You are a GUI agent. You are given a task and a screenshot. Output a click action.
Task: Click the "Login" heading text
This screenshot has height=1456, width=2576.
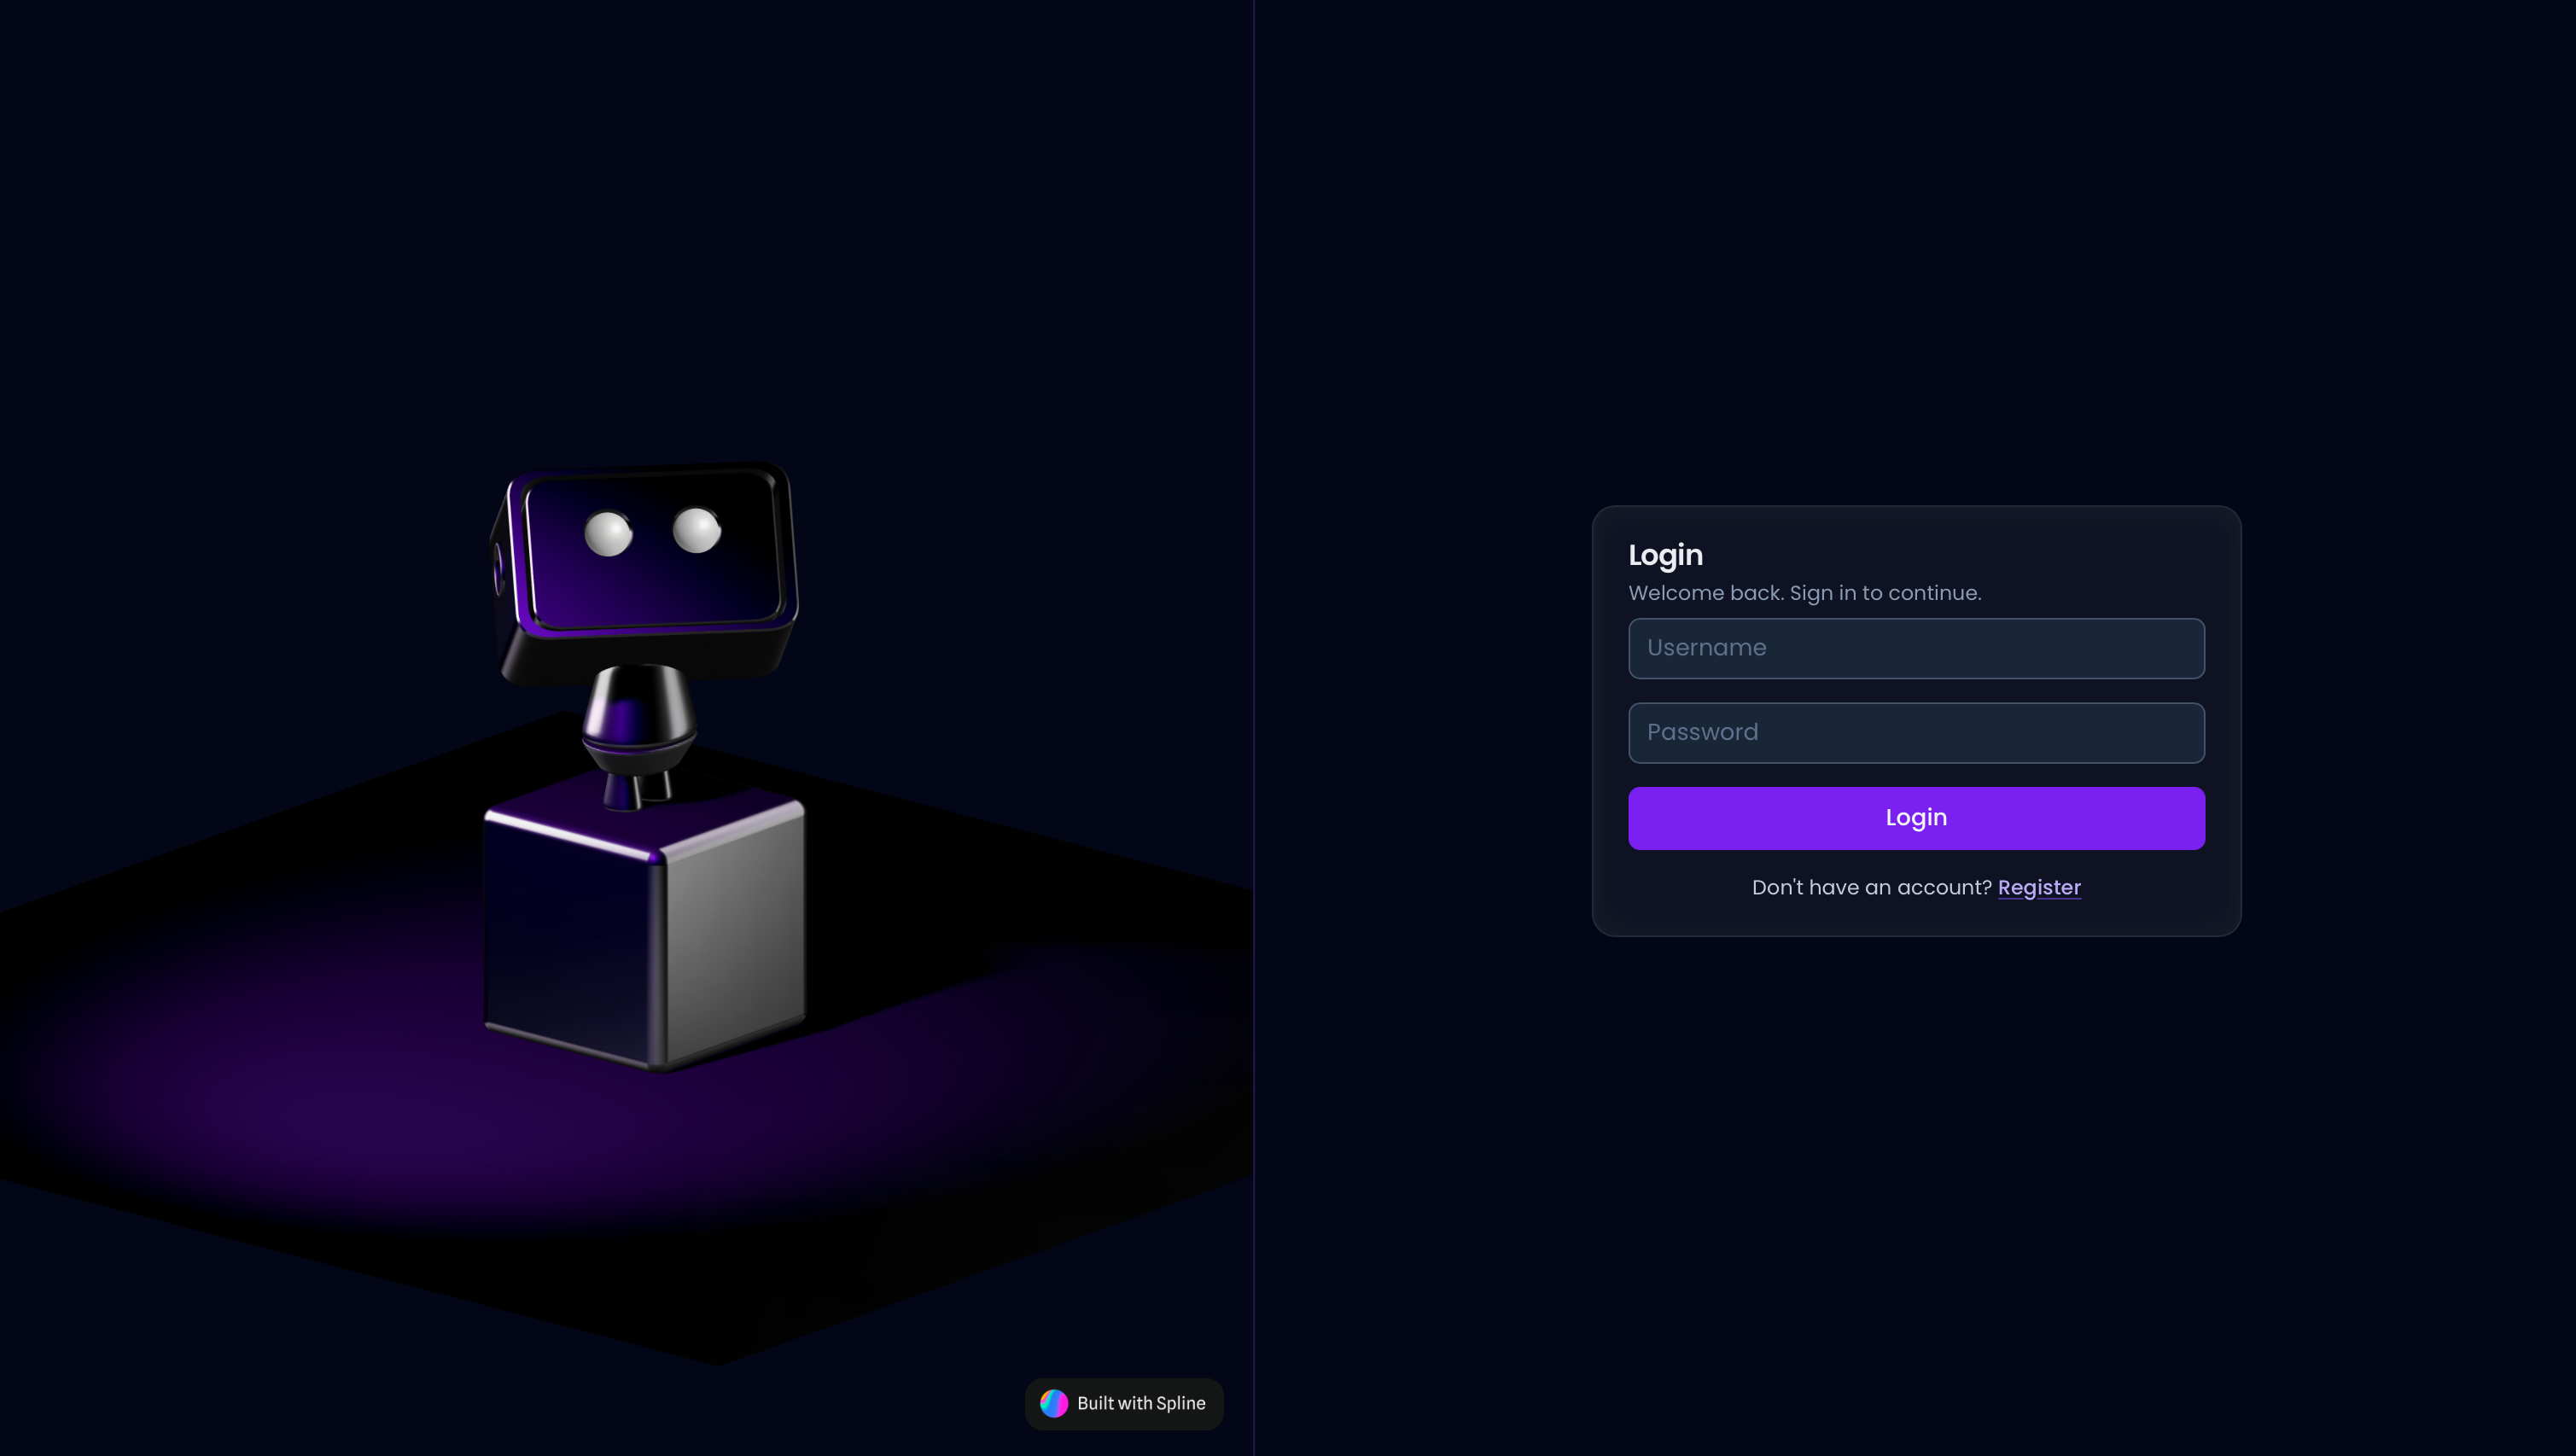click(x=1664, y=555)
